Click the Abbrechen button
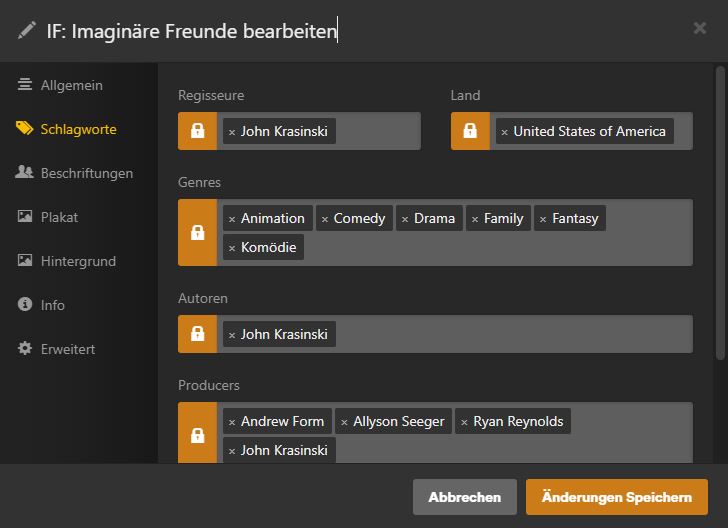The width and height of the screenshot is (728, 528). pyautogui.click(x=465, y=497)
